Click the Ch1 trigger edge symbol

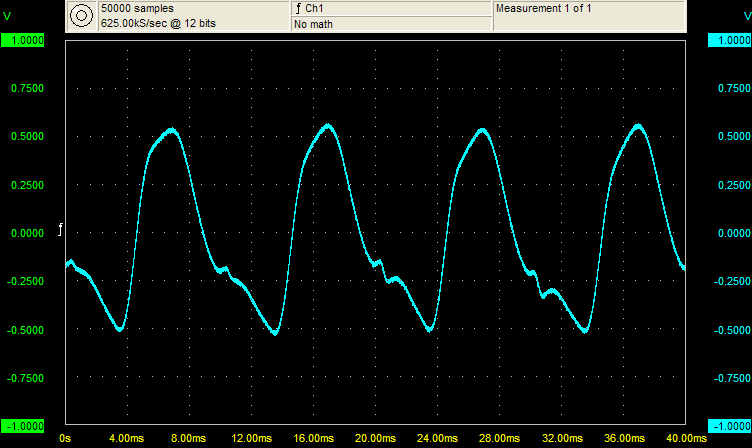tap(298, 9)
